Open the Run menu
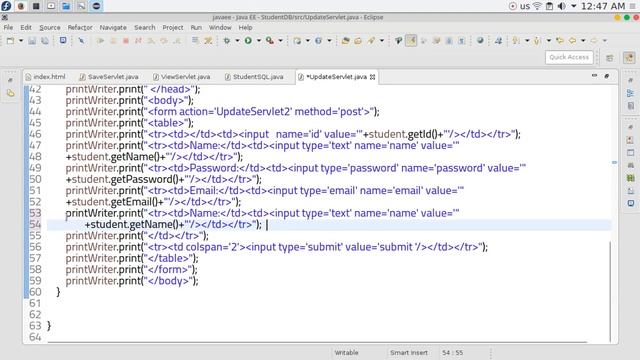This screenshot has width=640, height=360. point(196,27)
